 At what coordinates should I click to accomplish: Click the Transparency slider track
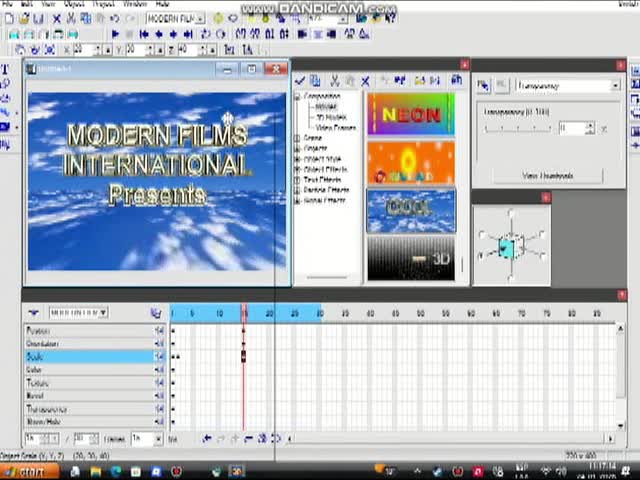click(x=518, y=128)
